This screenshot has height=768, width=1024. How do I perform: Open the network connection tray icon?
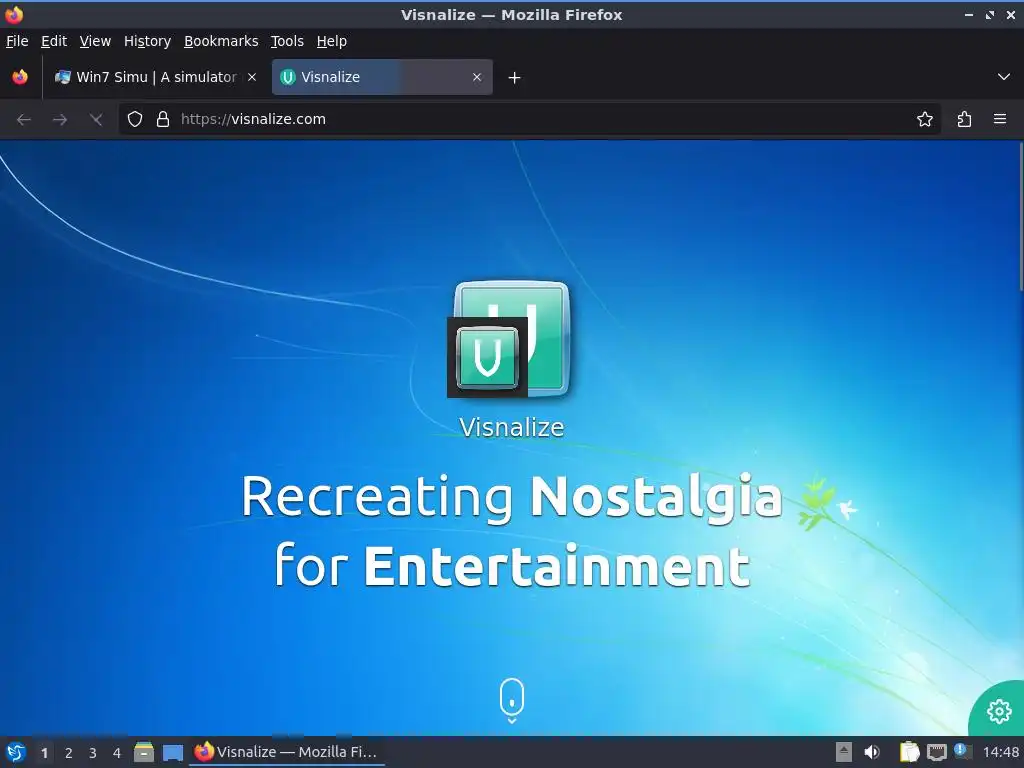click(x=936, y=752)
